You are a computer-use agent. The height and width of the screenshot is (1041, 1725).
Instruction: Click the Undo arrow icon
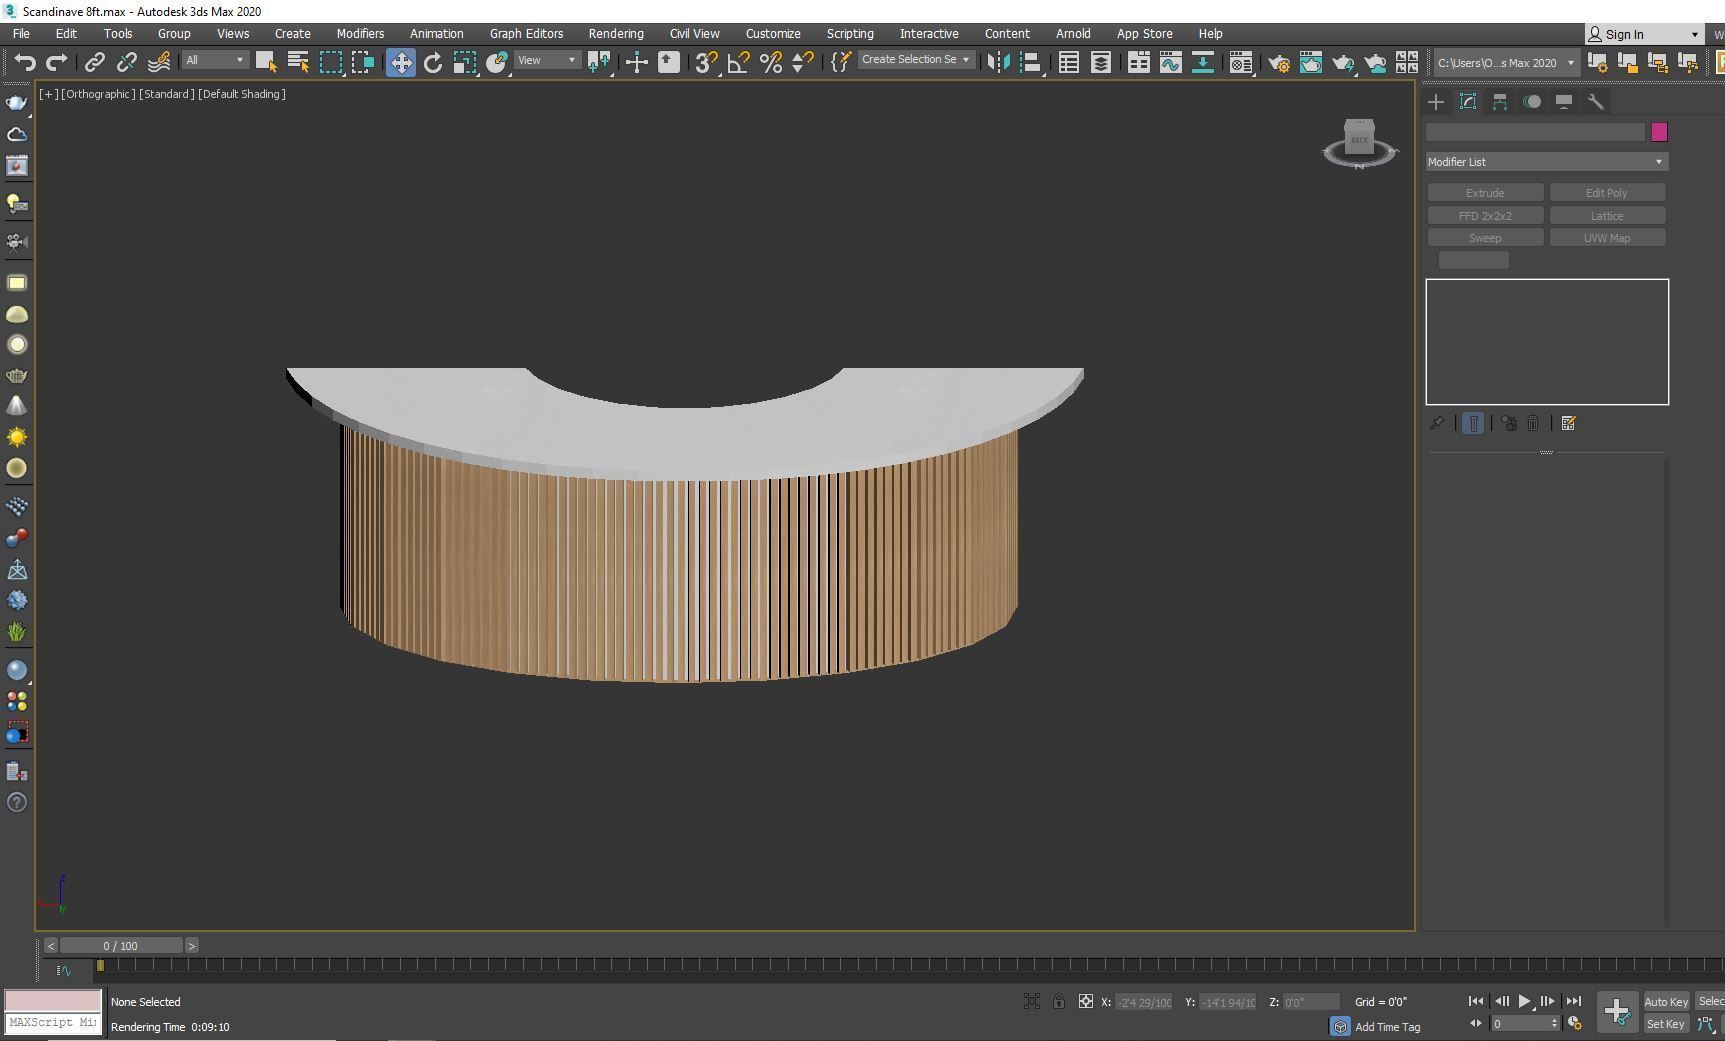click(x=25, y=62)
